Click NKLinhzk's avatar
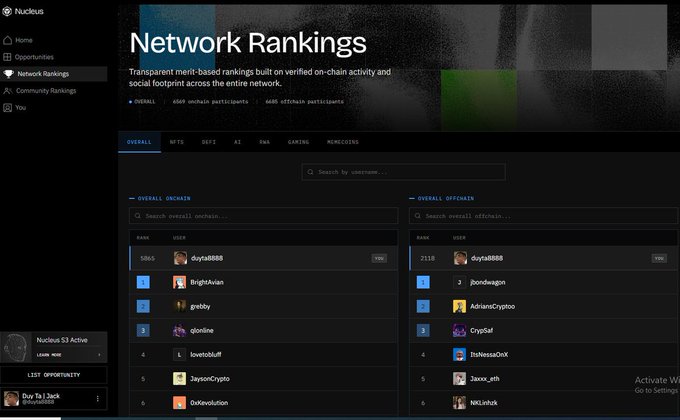Image resolution: width=680 pixels, height=420 pixels. (x=459, y=403)
